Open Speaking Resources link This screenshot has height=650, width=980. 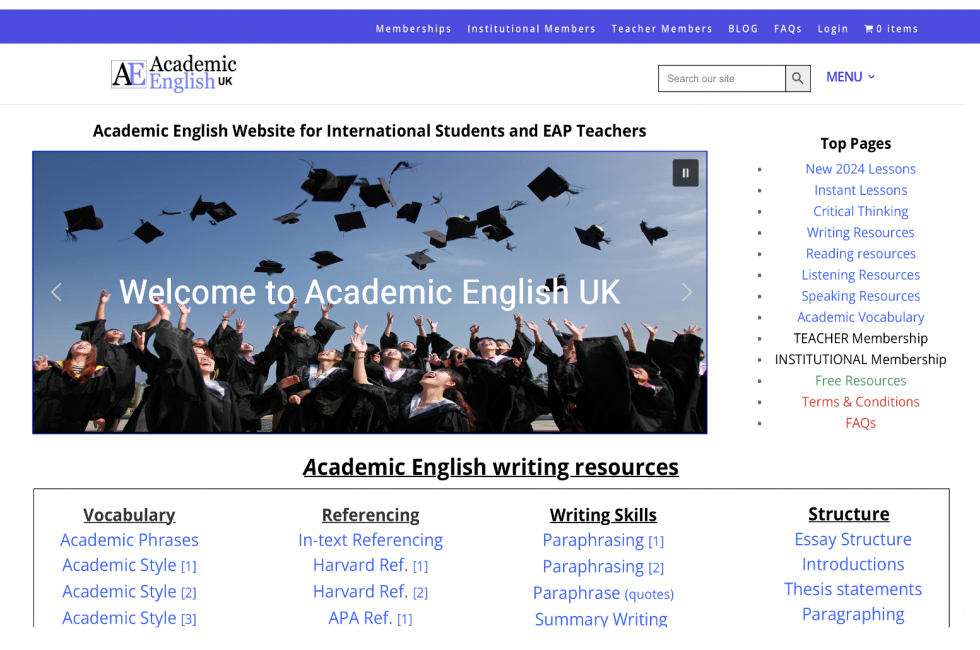[x=860, y=296]
